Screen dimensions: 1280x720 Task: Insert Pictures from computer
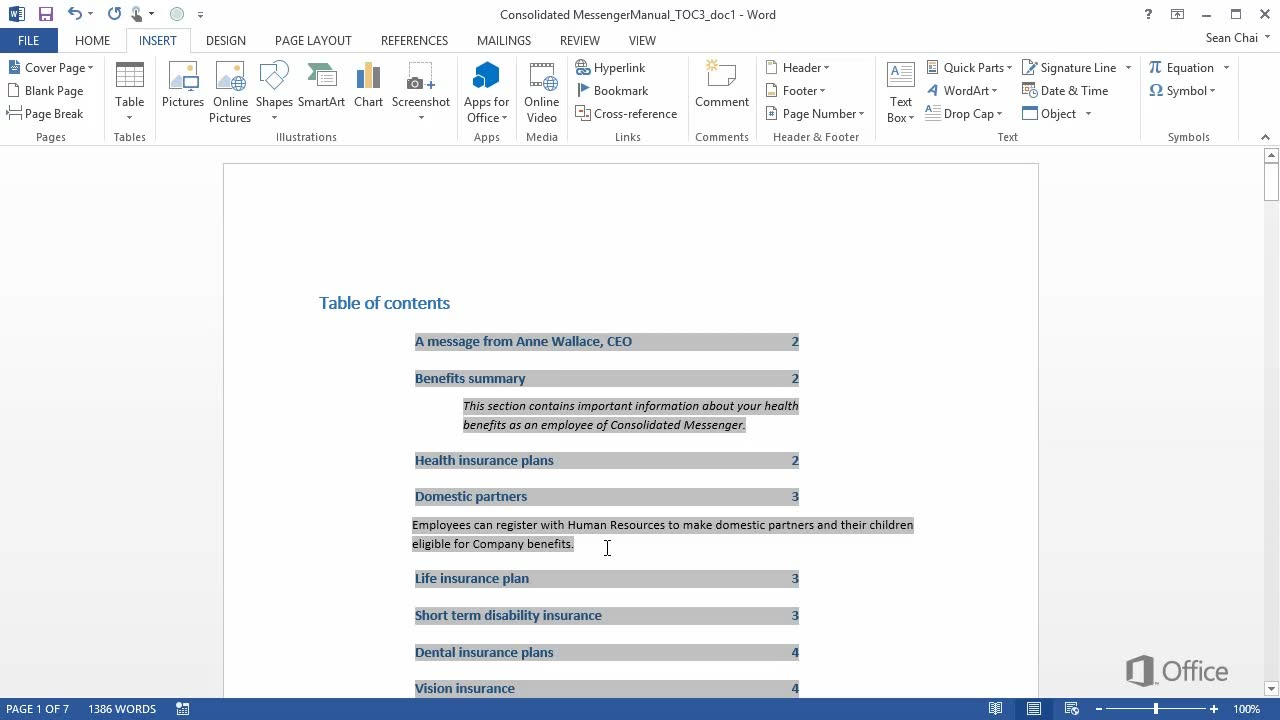tap(183, 85)
